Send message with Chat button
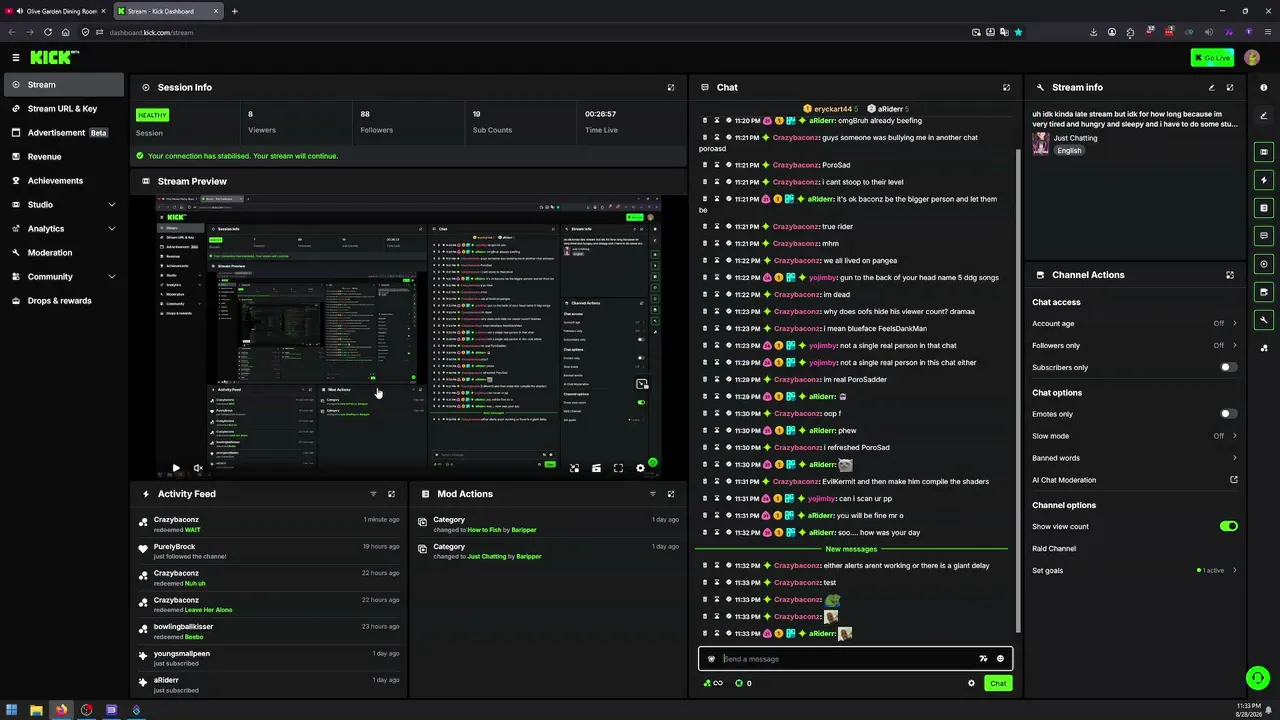 tap(998, 684)
